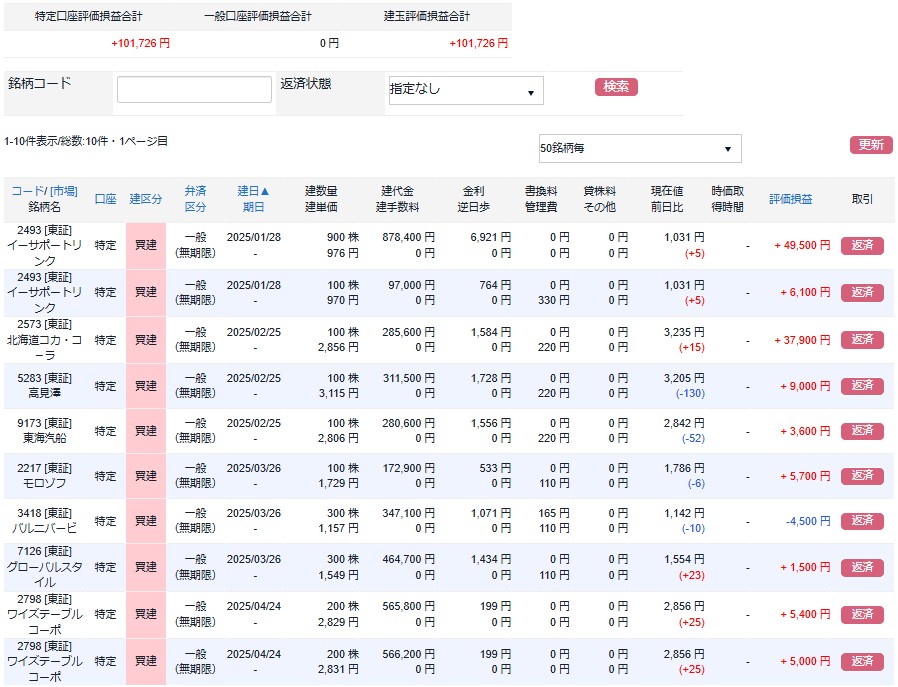898x687 pixels.
Task: Focus the 銘柄コード input field
Action: tap(194, 89)
